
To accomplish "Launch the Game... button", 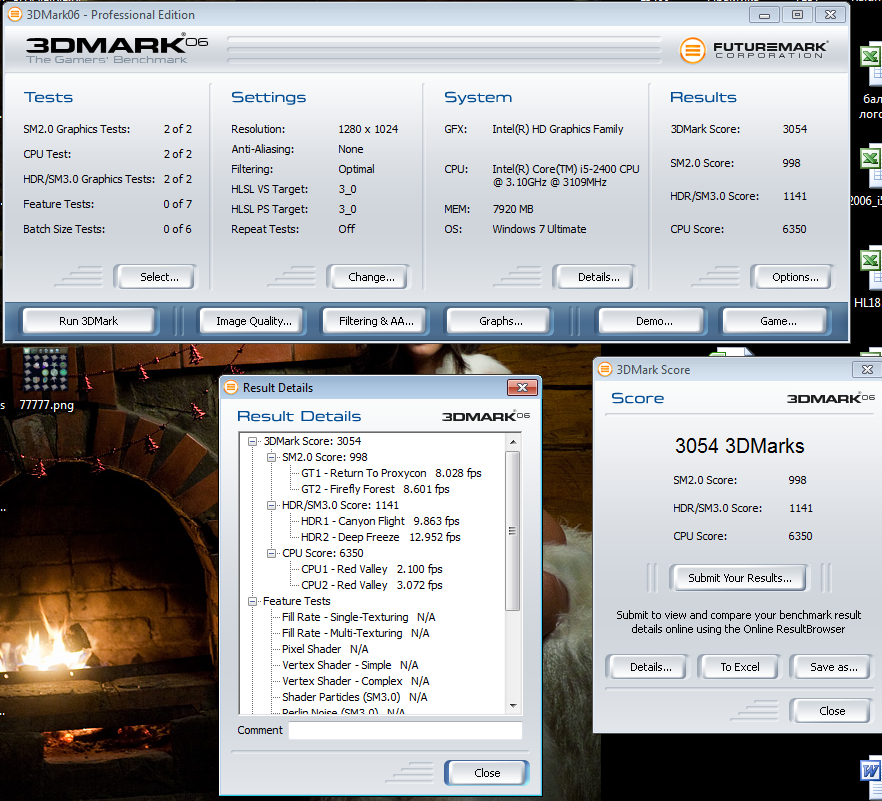I will point(776,321).
